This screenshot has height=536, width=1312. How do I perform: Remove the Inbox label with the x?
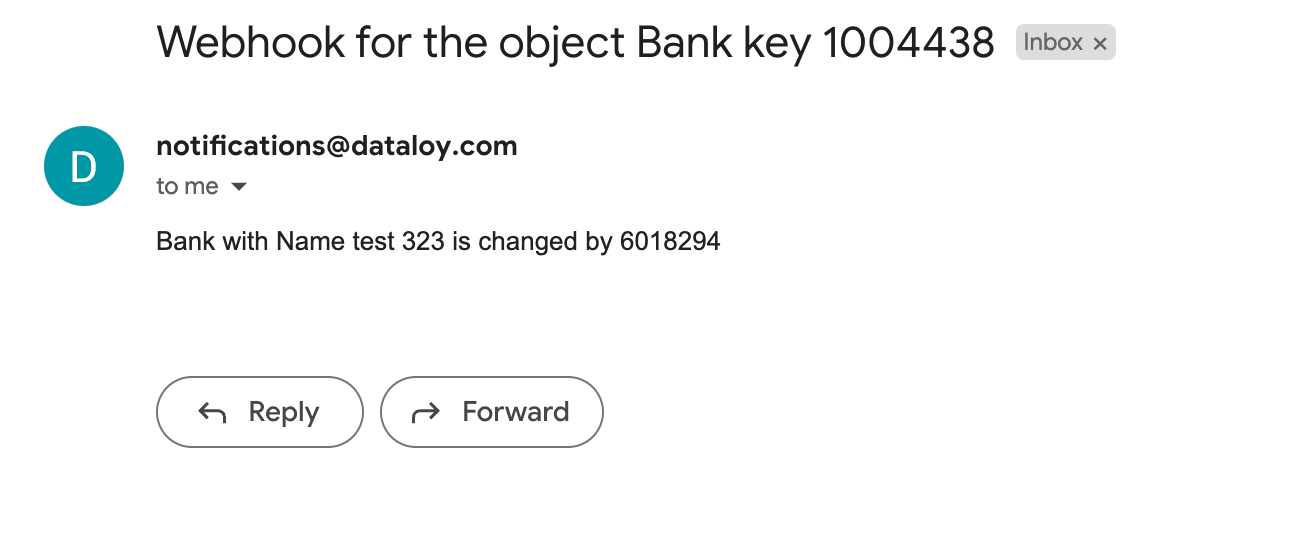1100,43
